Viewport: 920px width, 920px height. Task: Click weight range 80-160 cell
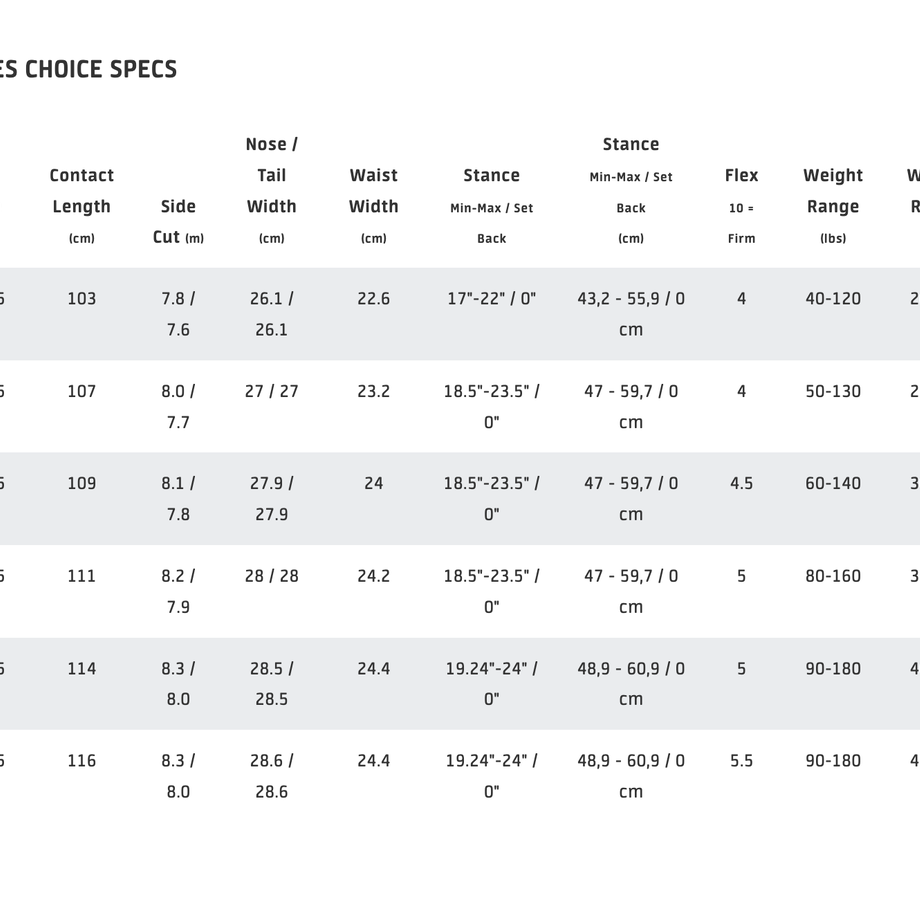pyautogui.click(x=833, y=576)
